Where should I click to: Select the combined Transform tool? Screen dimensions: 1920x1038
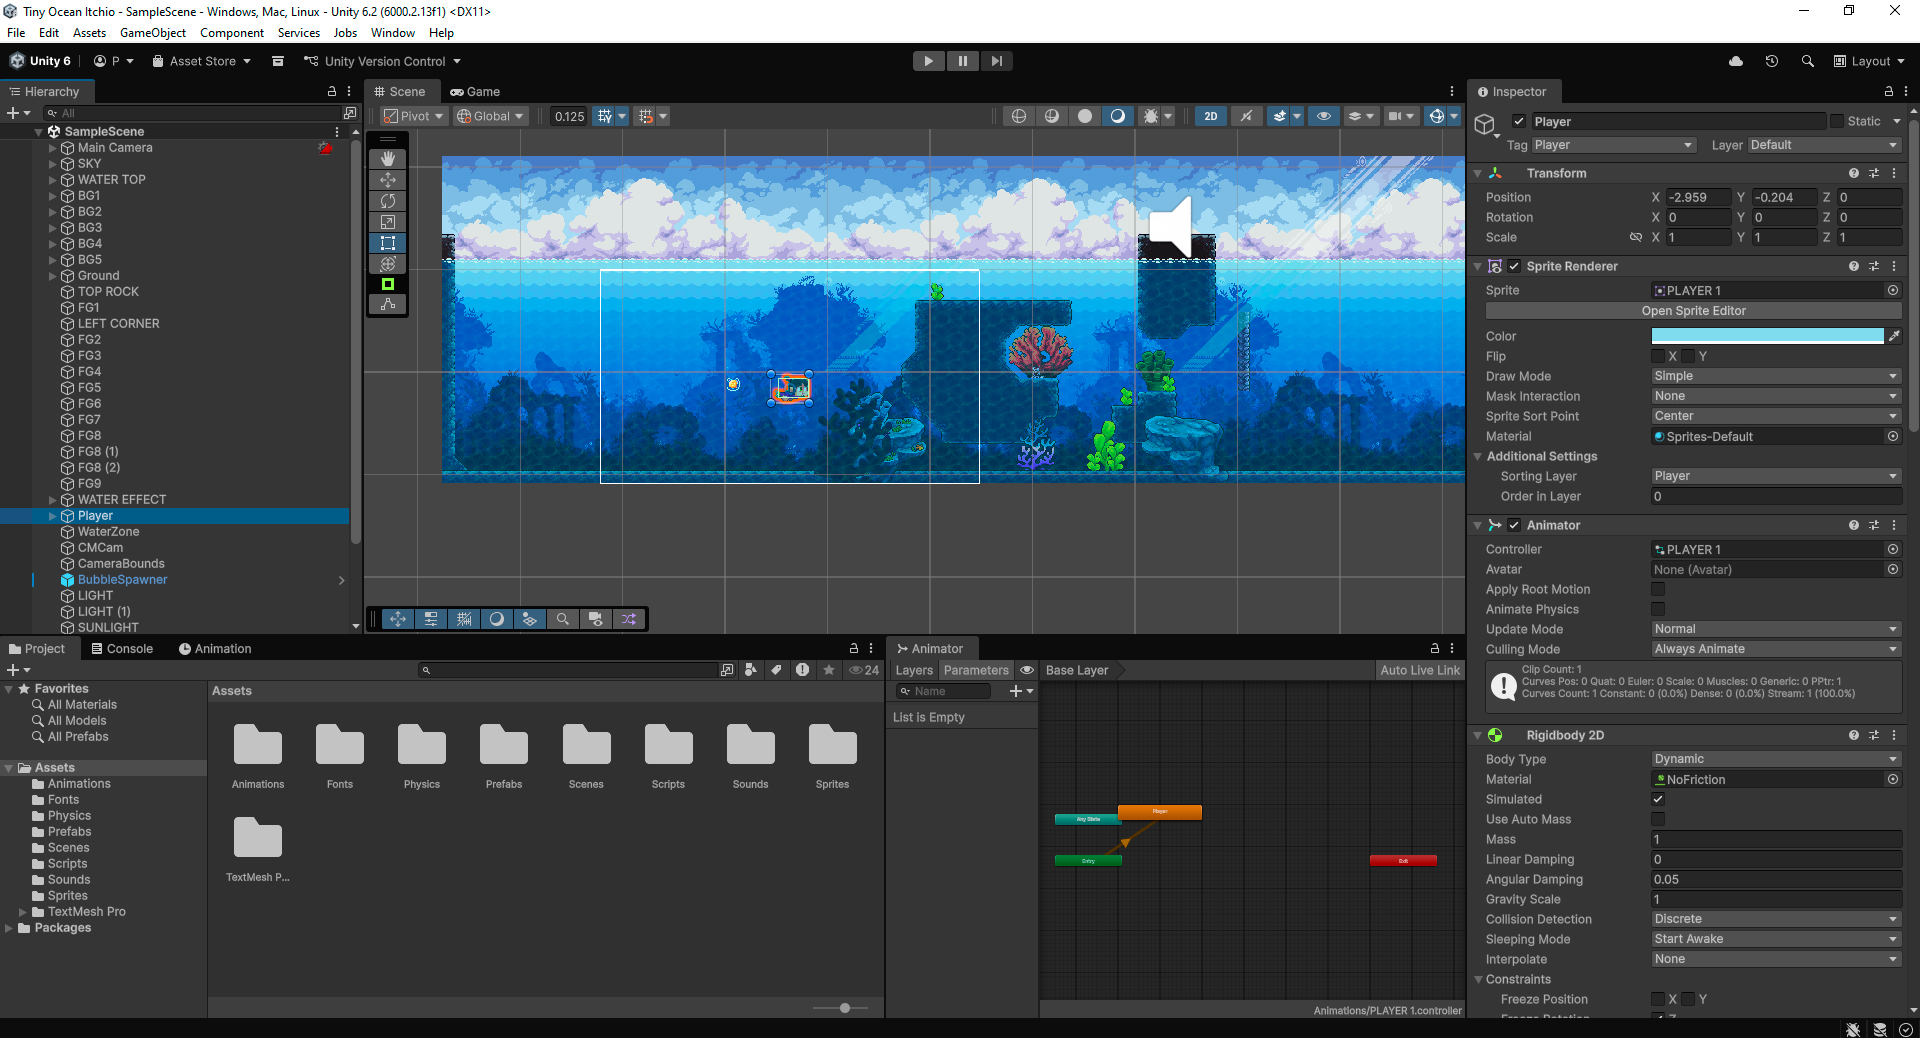click(x=388, y=264)
